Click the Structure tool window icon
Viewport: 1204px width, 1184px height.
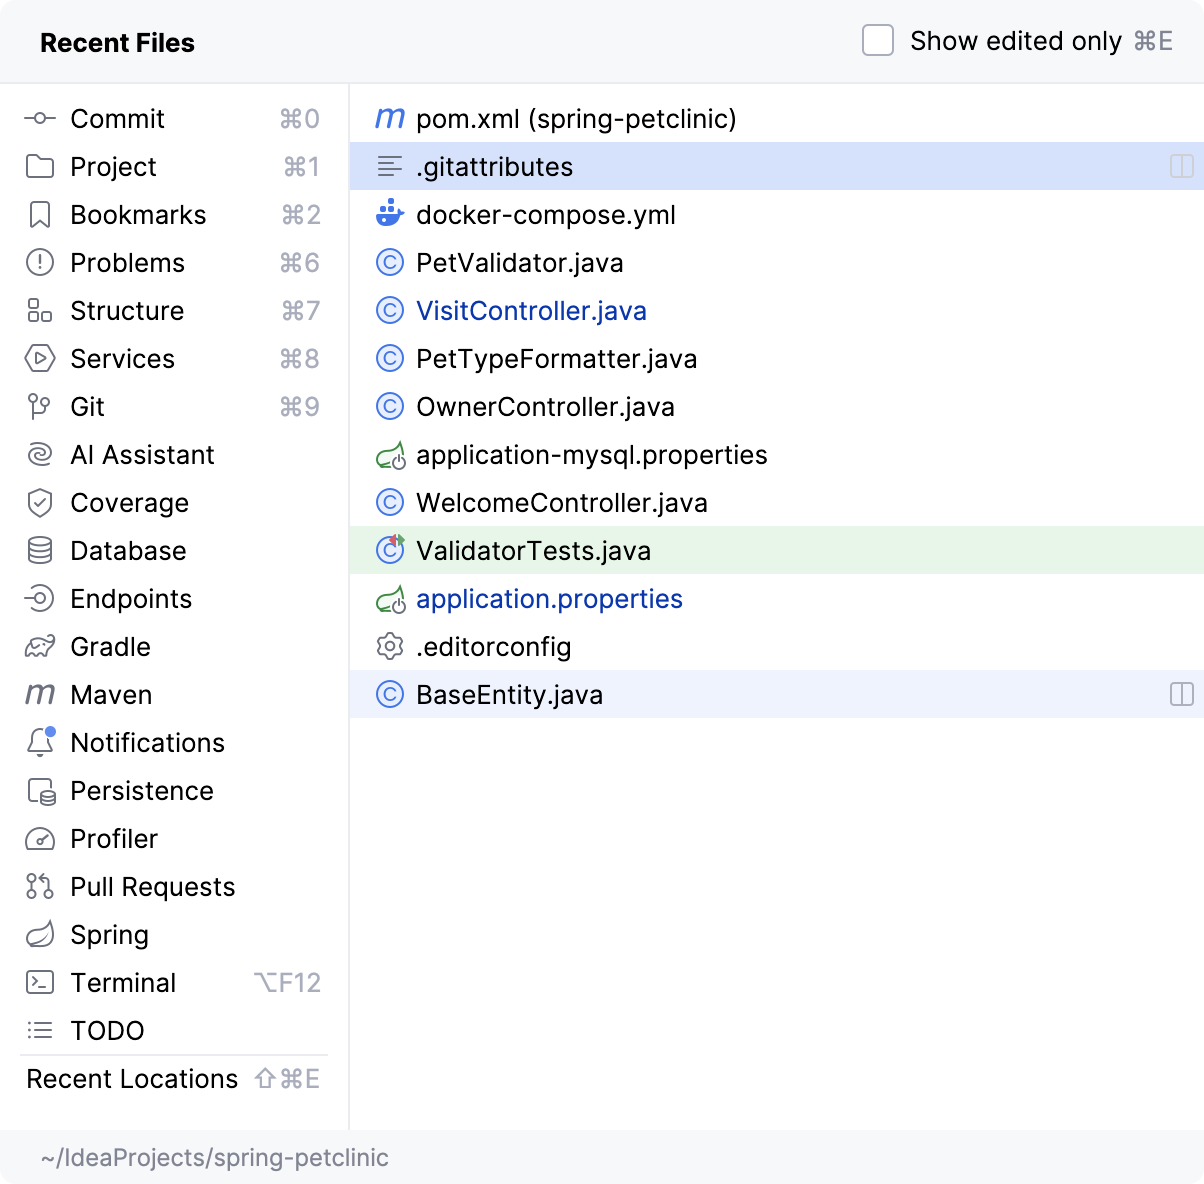(40, 311)
